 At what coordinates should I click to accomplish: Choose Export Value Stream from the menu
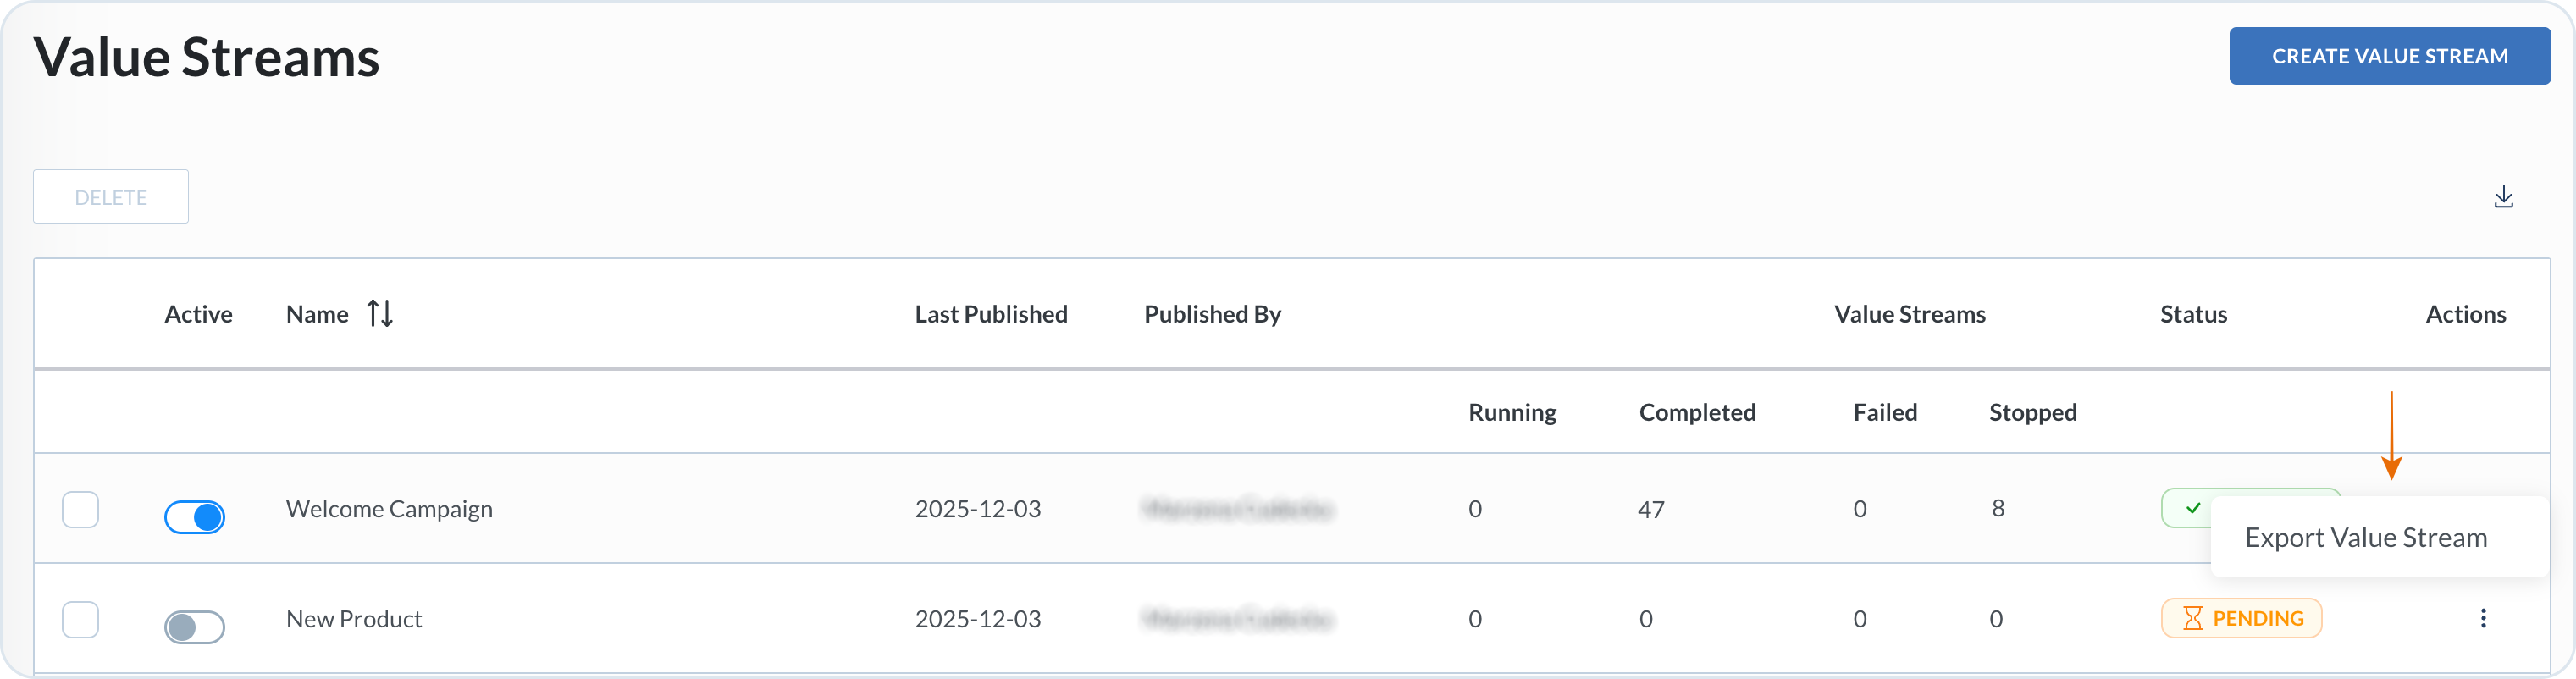coord(2365,538)
